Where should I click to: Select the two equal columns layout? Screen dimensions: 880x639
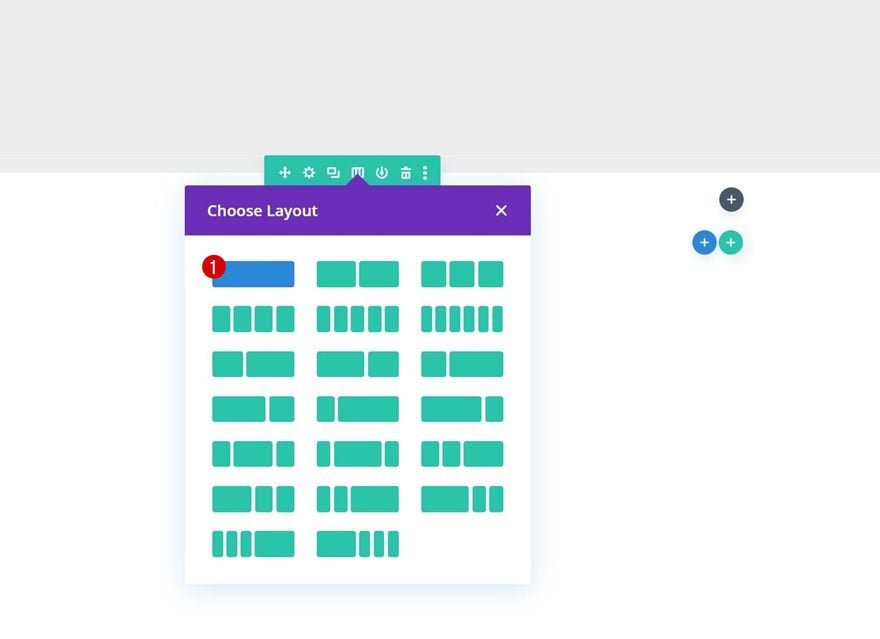pyautogui.click(x=357, y=274)
